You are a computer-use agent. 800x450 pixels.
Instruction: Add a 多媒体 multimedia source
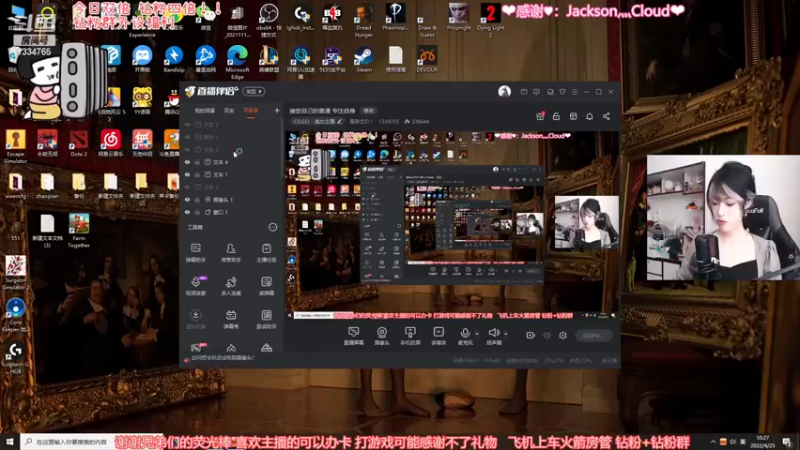tap(439, 336)
